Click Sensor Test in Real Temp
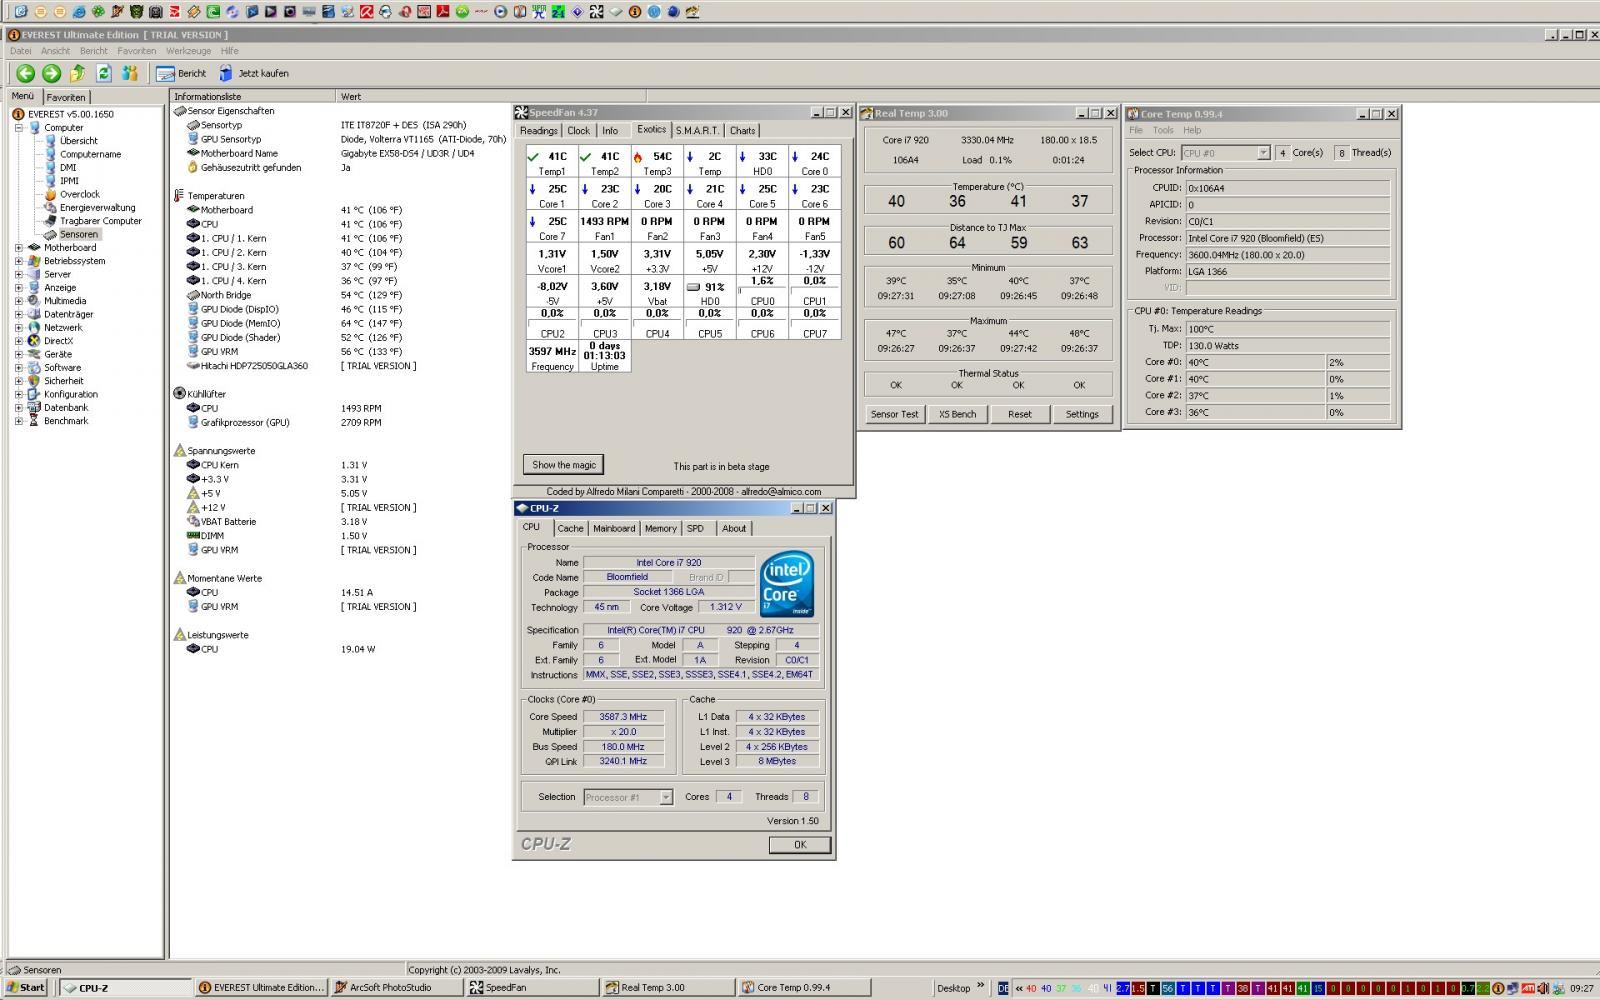Image resolution: width=1600 pixels, height=1000 pixels. (x=895, y=414)
